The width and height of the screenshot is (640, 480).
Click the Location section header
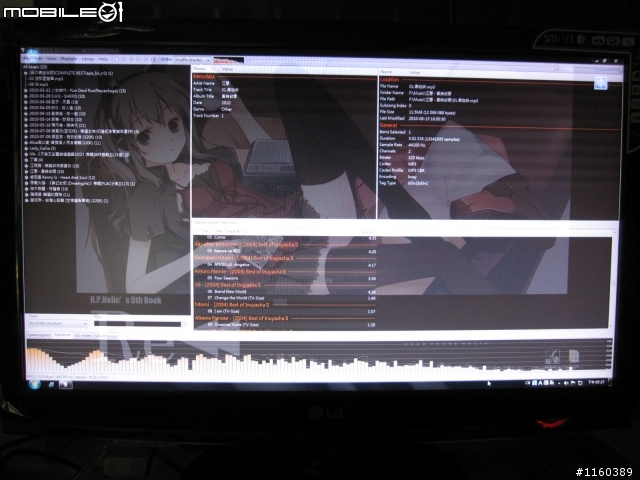pyautogui.click(x=389, y=80)
